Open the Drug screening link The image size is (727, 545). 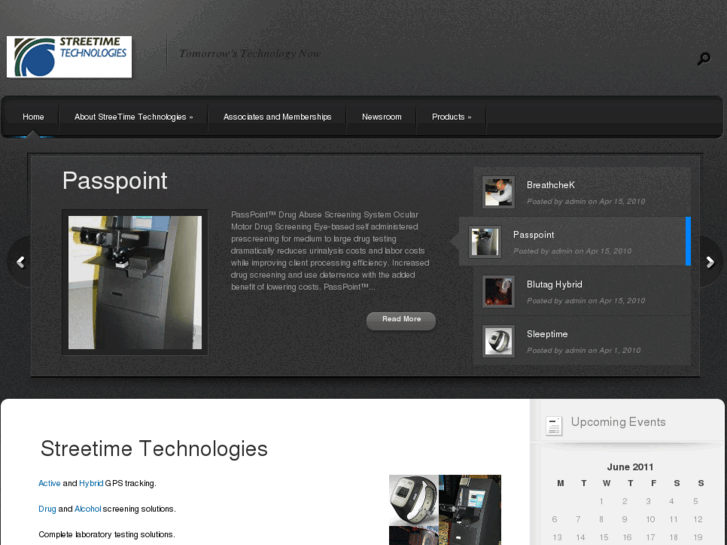click(47, 509)
